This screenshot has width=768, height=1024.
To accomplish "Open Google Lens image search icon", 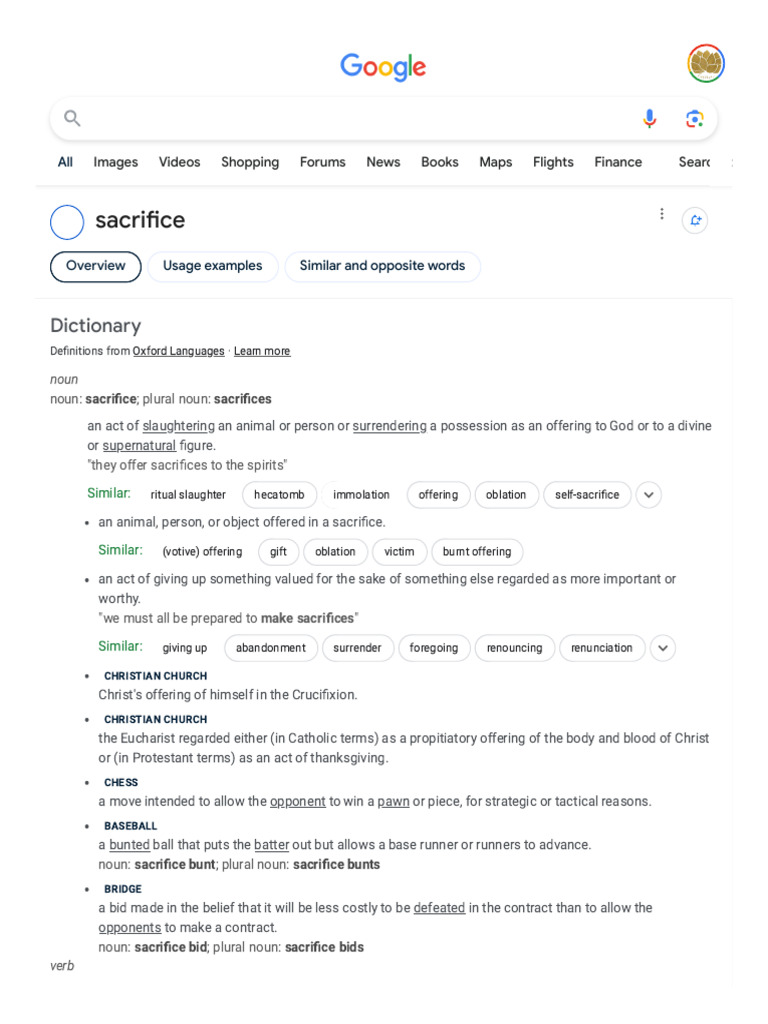I will (694, 119).
